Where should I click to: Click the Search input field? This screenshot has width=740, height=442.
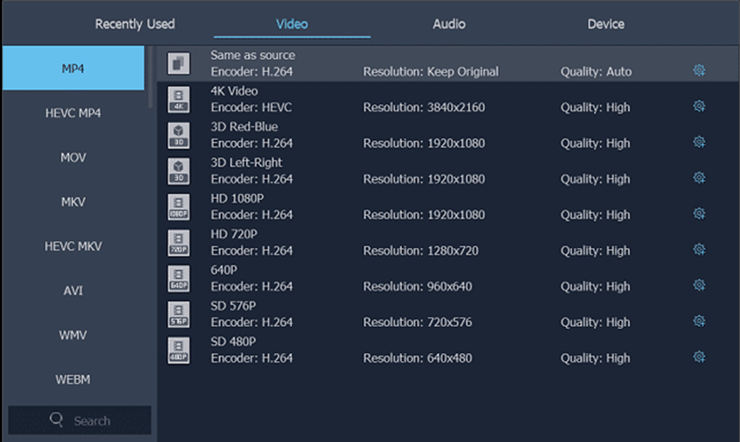(x=80, y=421)
